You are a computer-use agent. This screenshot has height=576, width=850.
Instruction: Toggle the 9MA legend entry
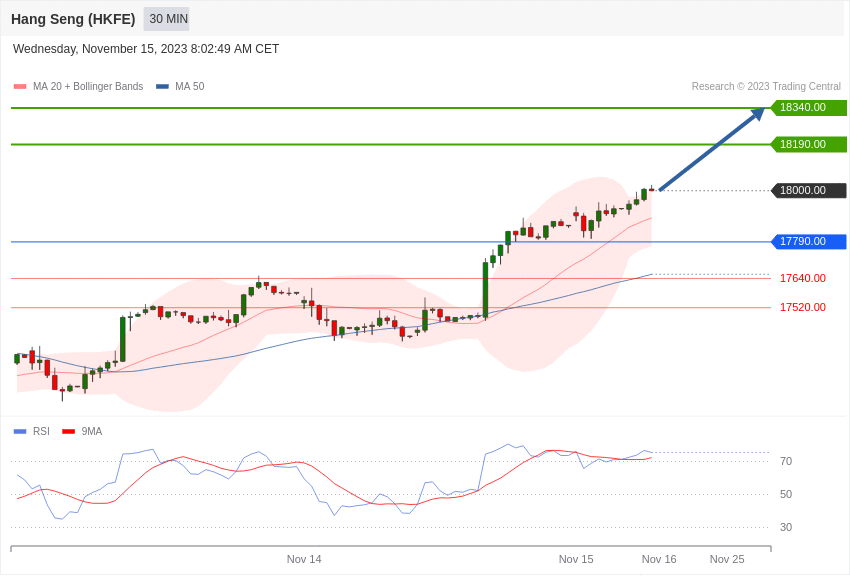pos(82,431)
